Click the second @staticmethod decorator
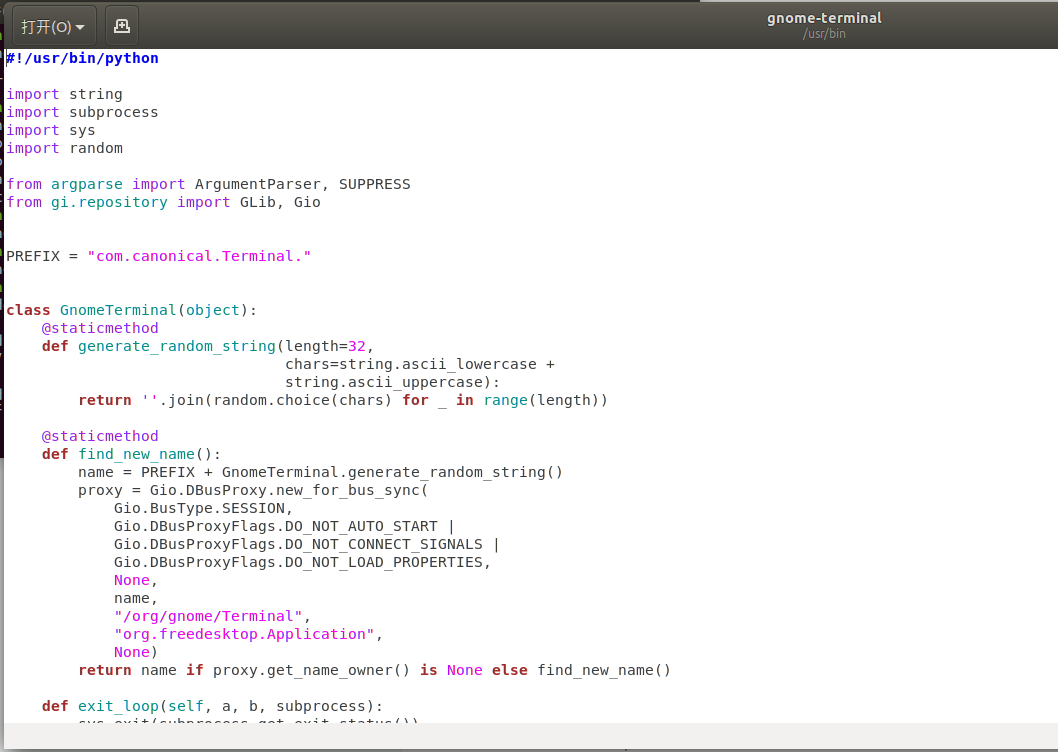 coord(100,436)
